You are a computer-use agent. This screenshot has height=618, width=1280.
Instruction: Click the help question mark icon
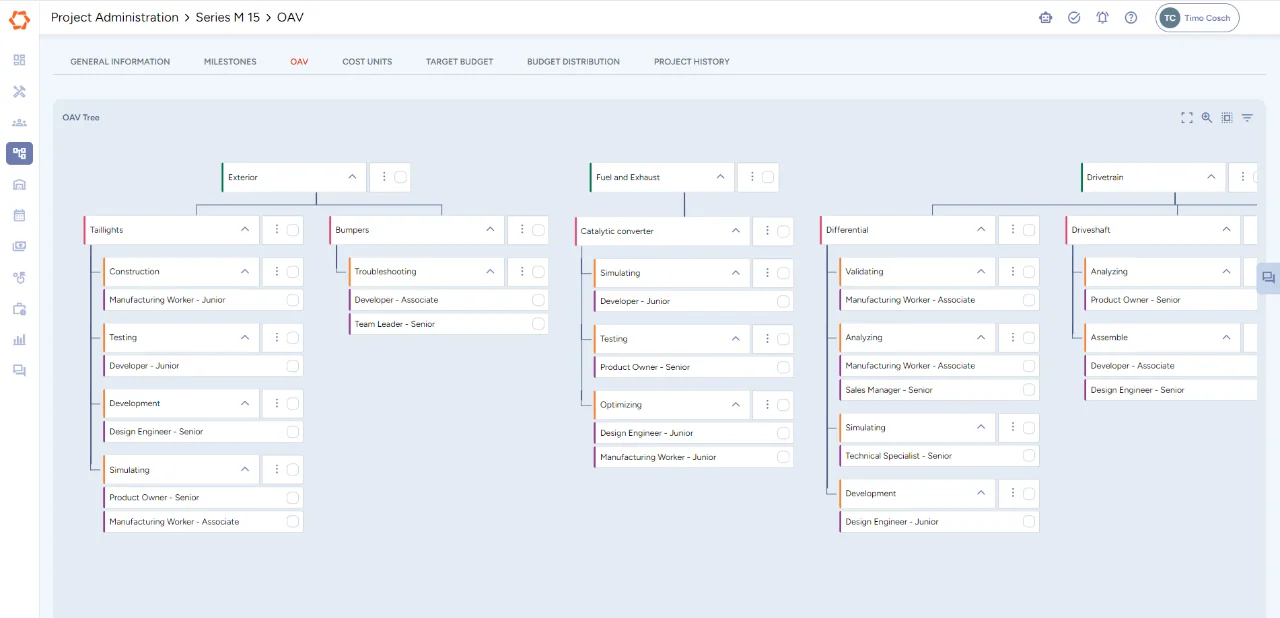click(x=1131, y=18)
